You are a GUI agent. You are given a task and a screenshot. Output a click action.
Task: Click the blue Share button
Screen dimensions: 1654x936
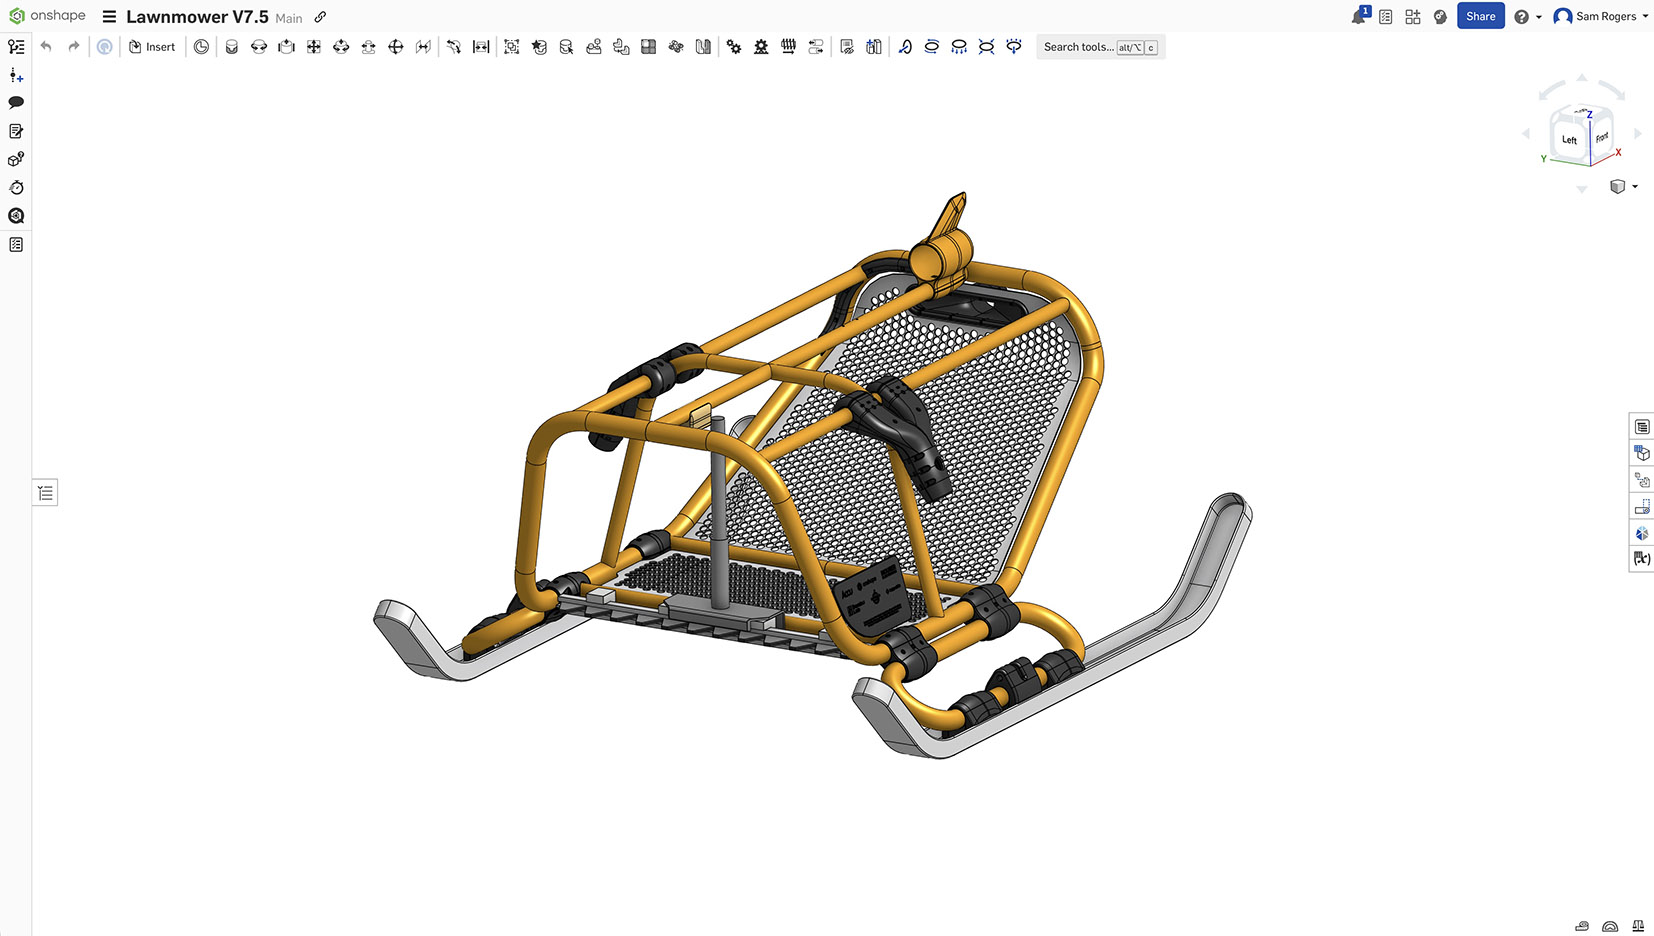click(x=1480, y=17)
